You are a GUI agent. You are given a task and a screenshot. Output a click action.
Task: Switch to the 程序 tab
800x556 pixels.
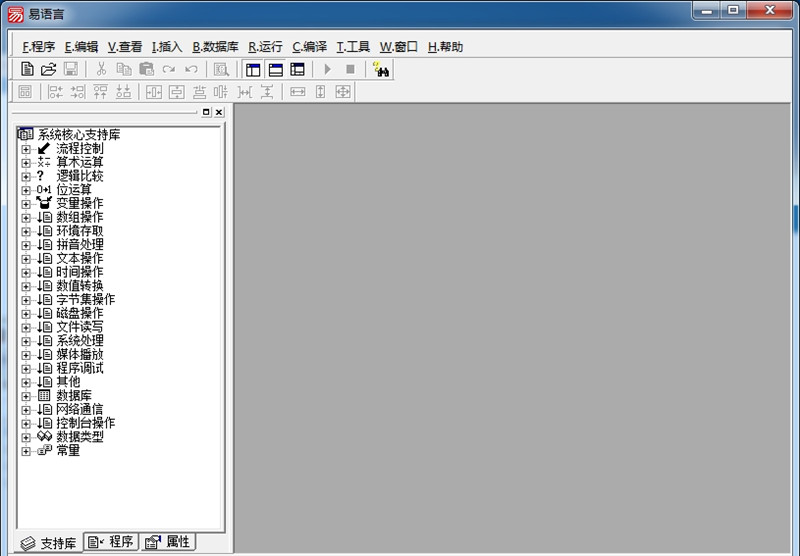tap(111, 542)
